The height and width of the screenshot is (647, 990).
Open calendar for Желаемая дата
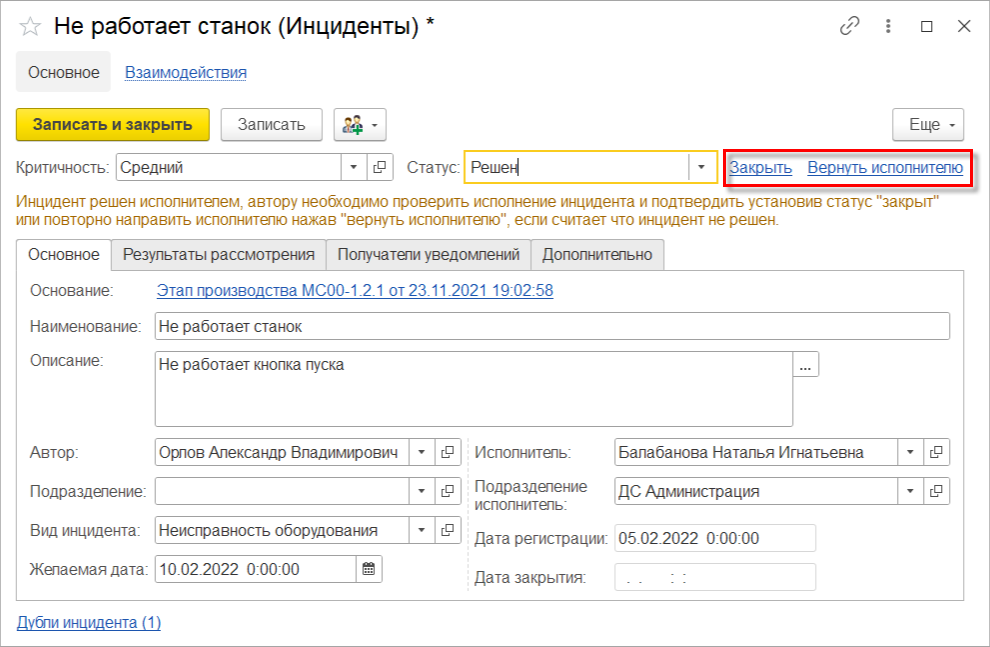(x=369, y=569)
